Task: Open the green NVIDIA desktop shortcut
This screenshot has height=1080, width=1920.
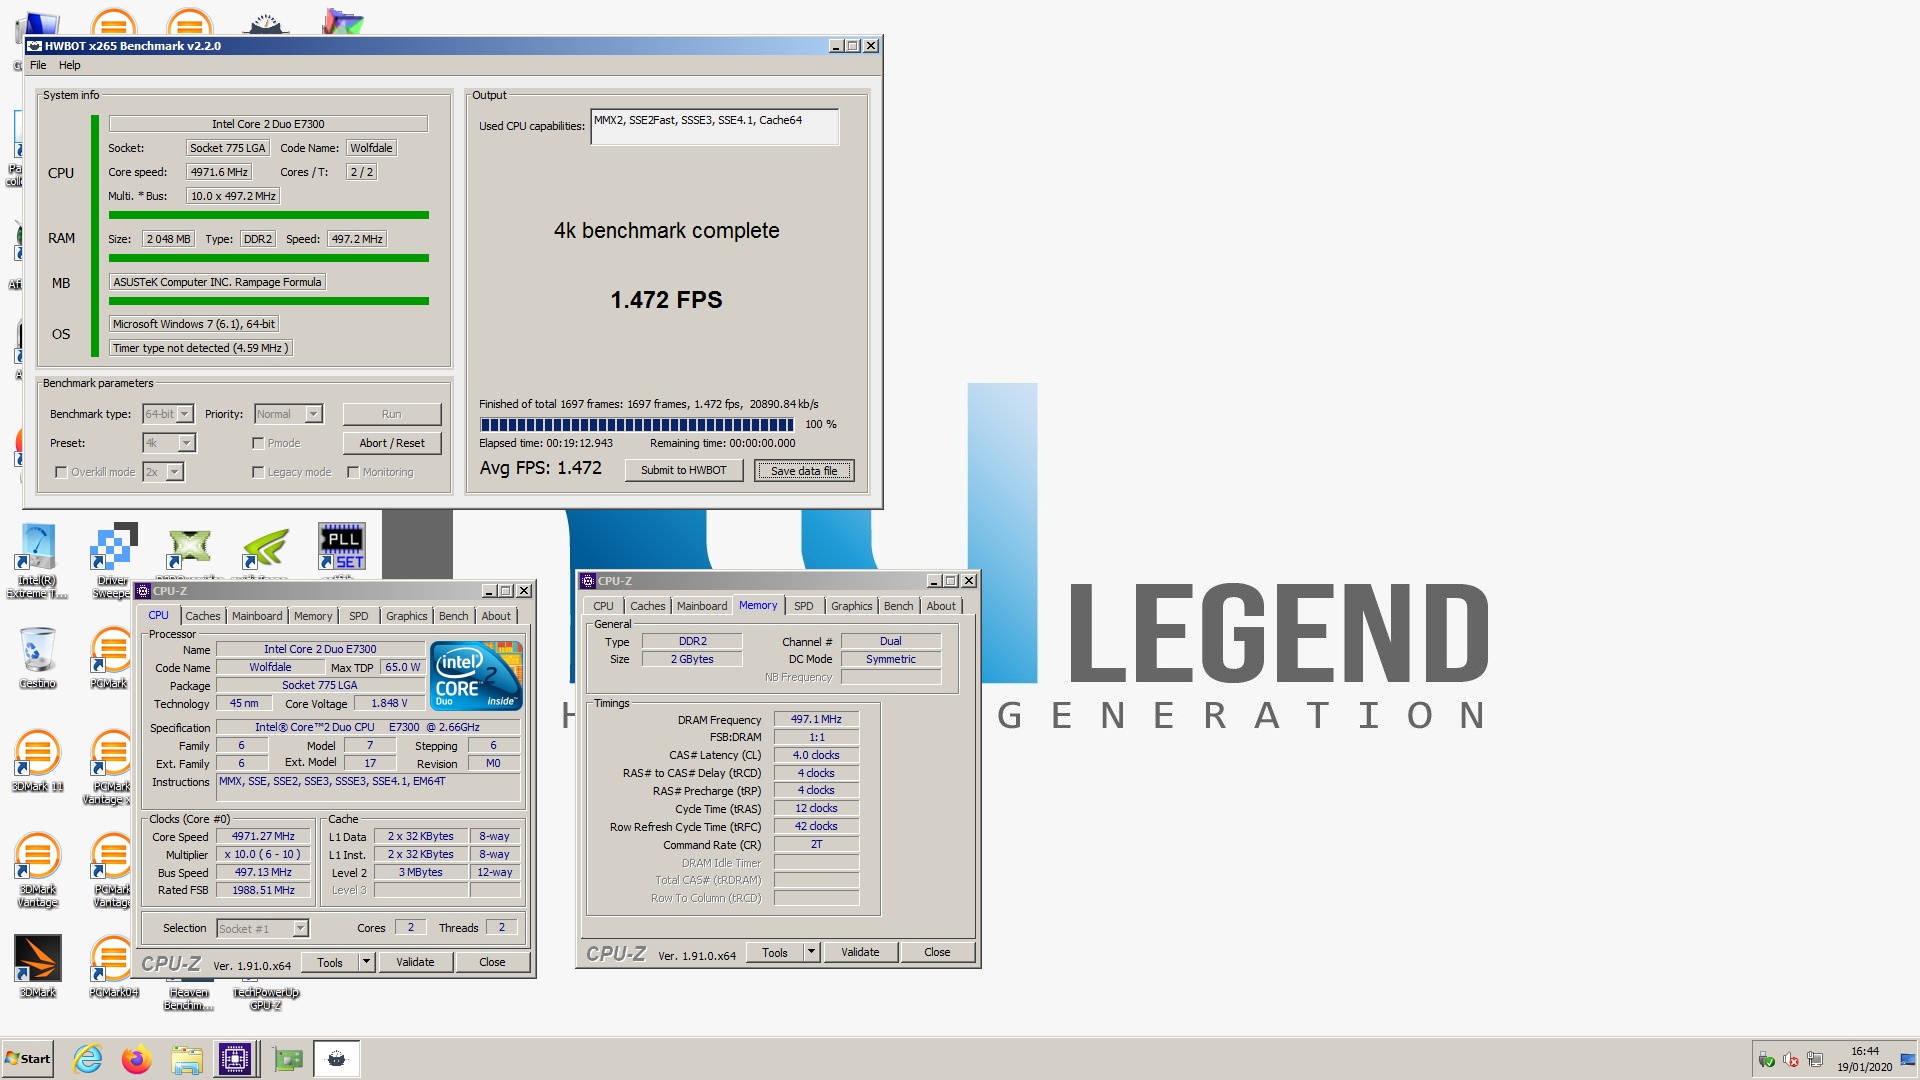Action: [x=266, y=549]
